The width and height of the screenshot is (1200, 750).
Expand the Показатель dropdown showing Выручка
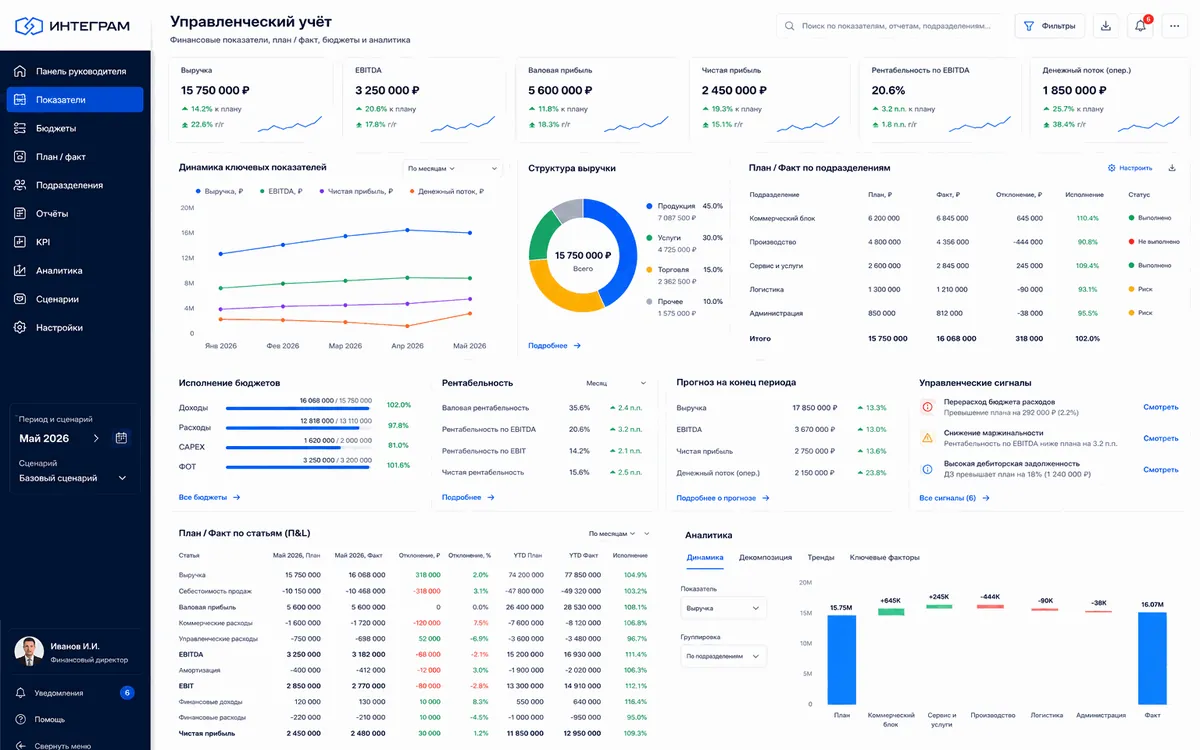(x=724, y=608)
